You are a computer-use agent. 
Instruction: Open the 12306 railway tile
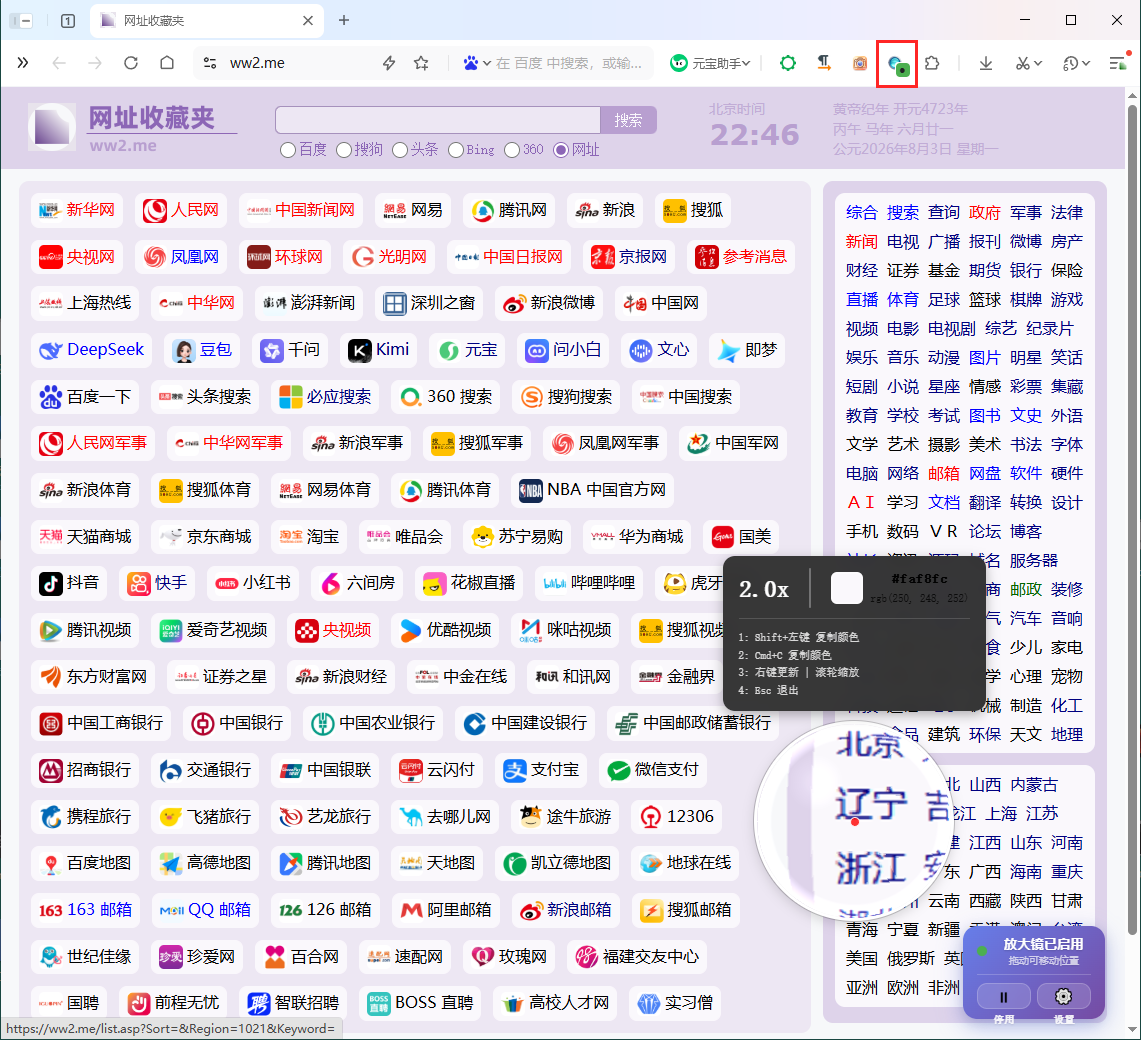[x=677, y=817]
